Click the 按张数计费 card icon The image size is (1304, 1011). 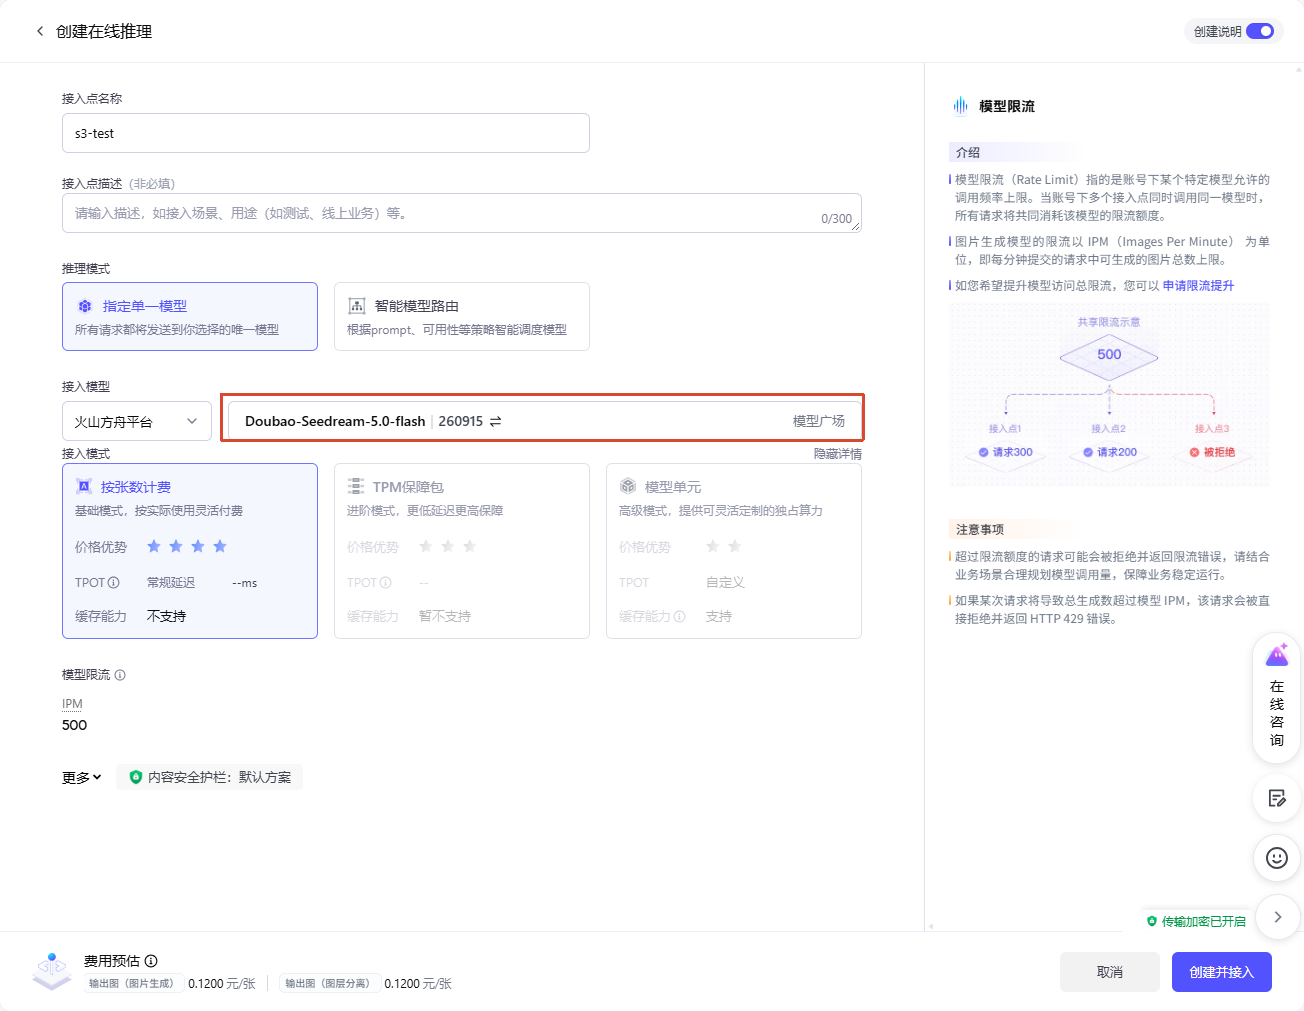(x=84, y=487)
